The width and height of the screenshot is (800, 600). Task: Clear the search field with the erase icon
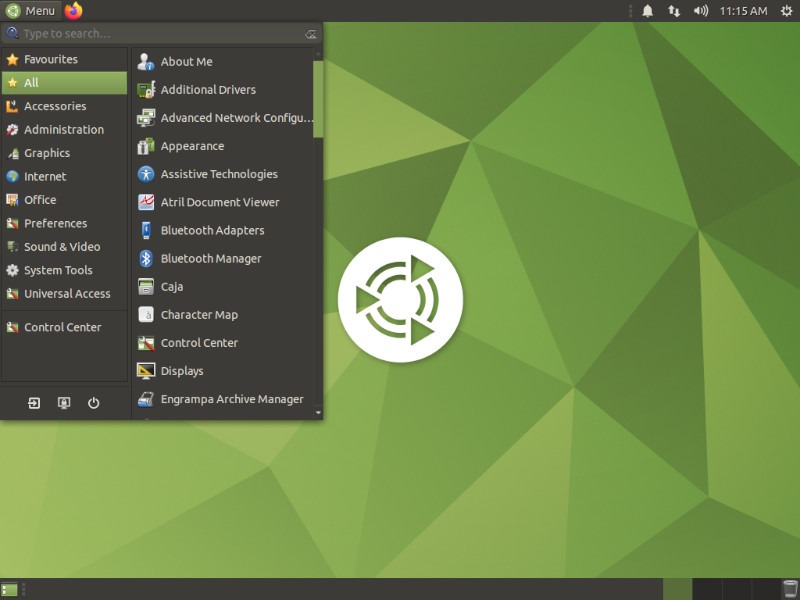tap(311, 34)
